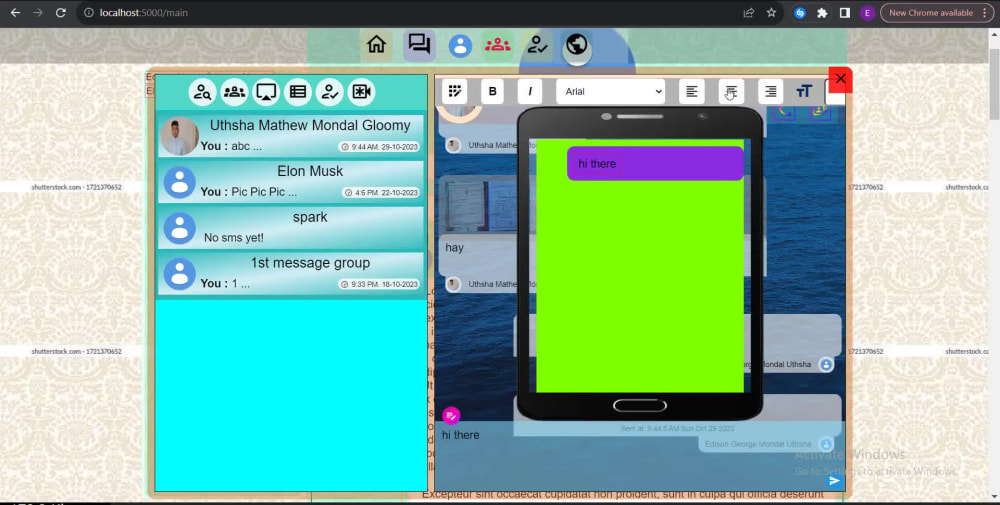Open the white color picker box
Screen dimensions: 1000x505
835,92
